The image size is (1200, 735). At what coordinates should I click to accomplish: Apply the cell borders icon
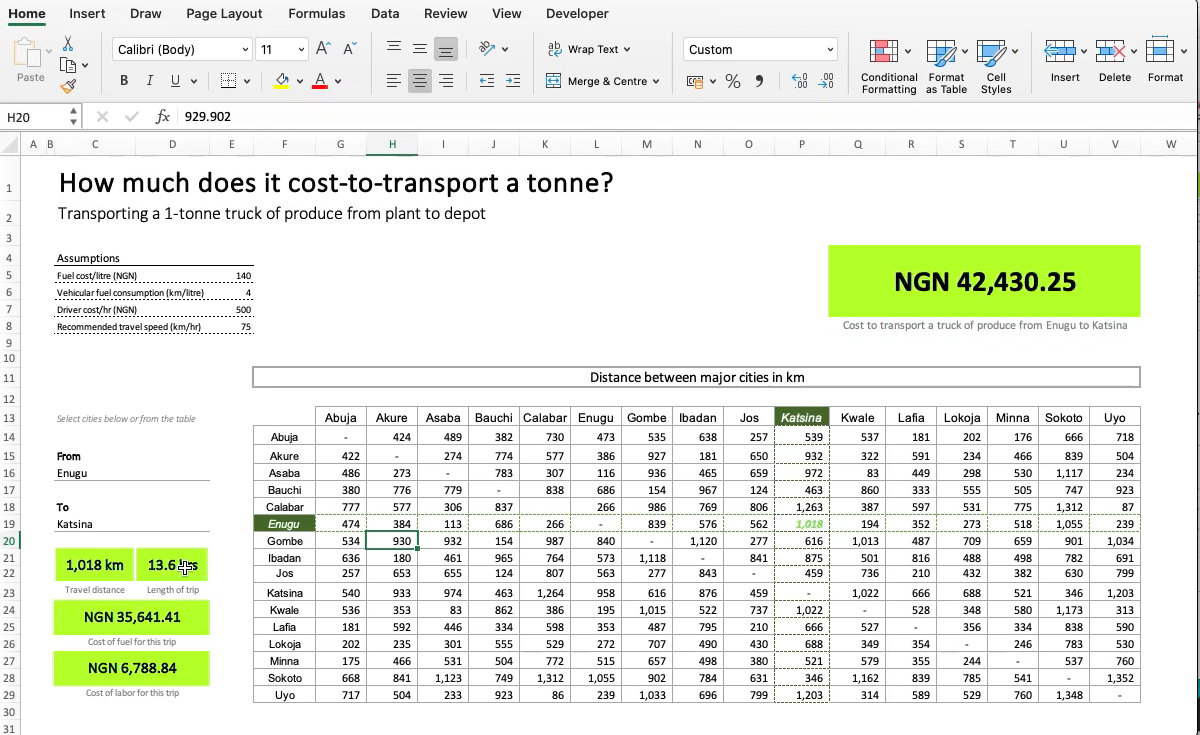coord(228,81)
